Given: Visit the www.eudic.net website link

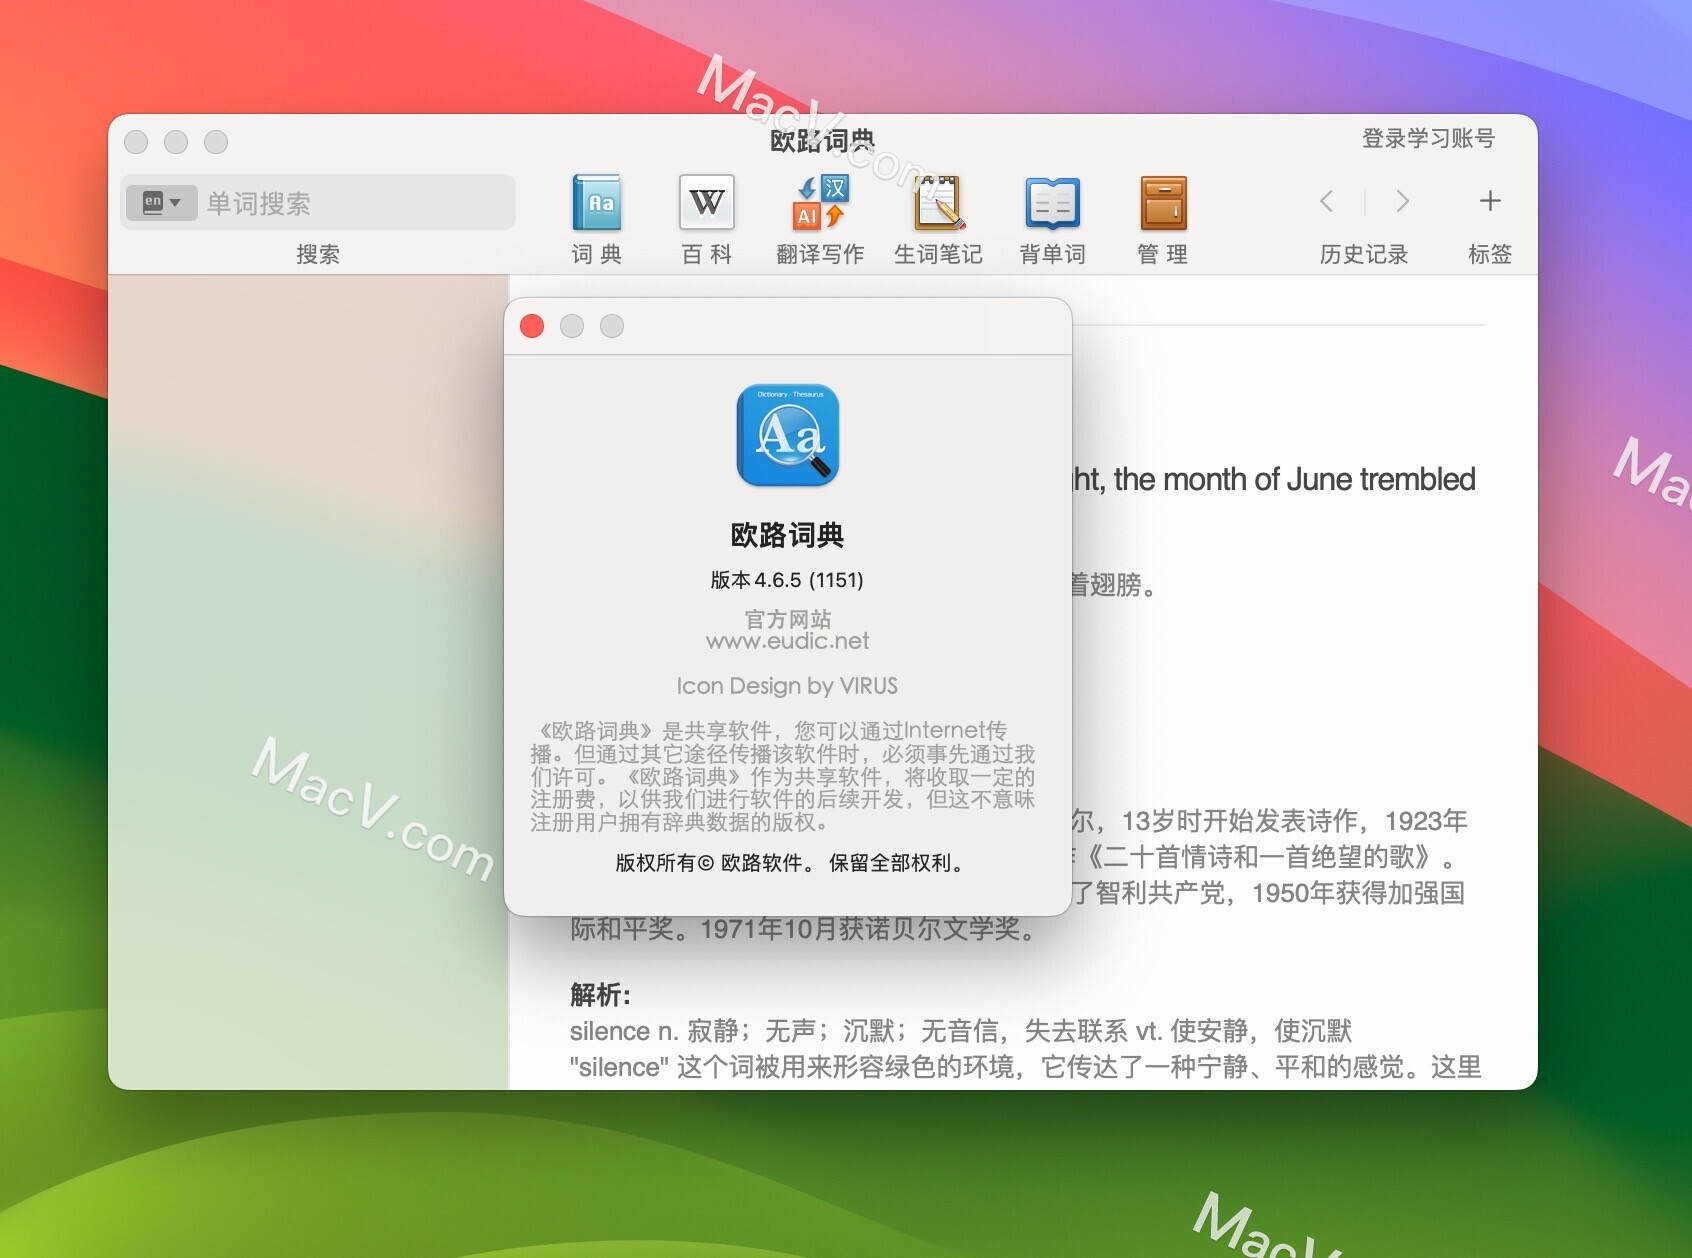Looking at the screenshot, I should click(787, 641).
